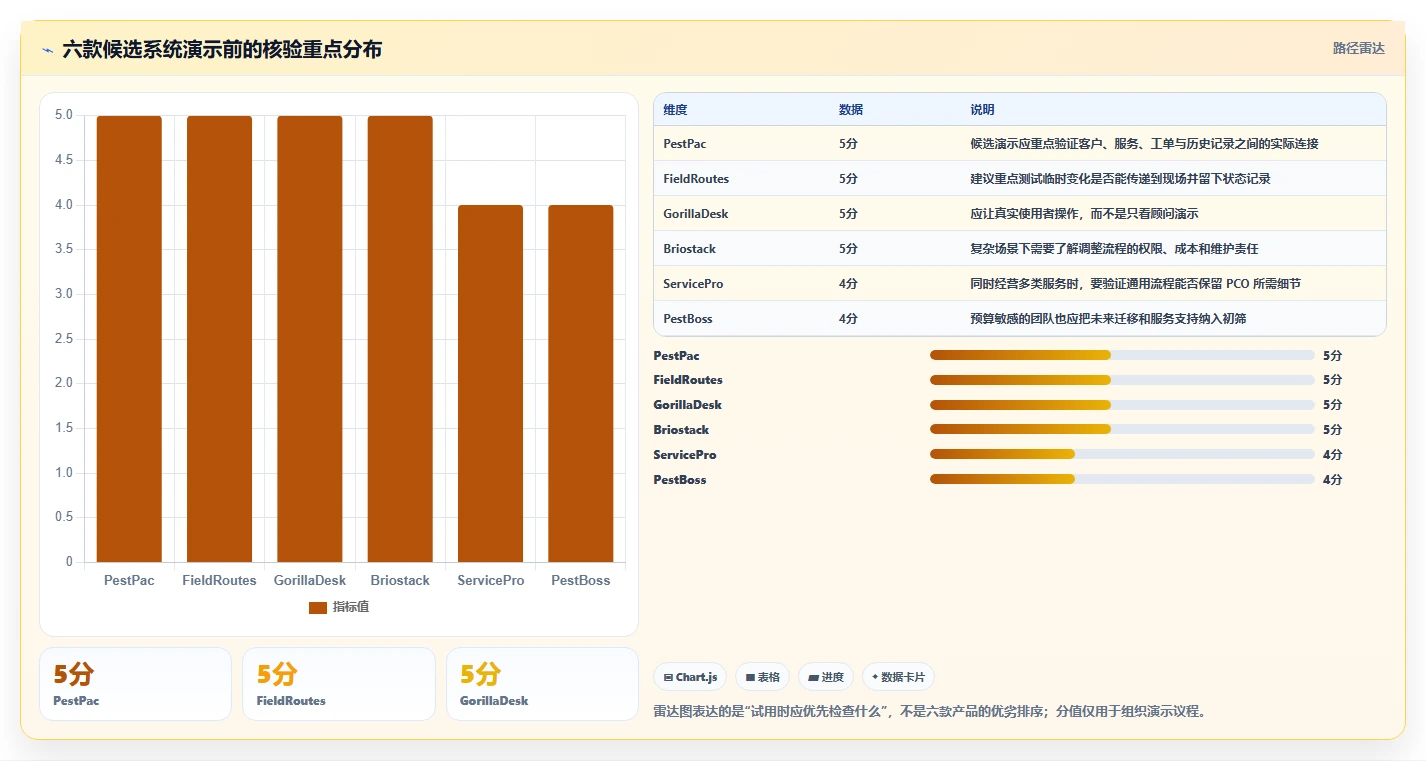Click the GorillaDesk label on the chart axis
This screenshot has width=1426, height=761.
tap(310, 581)
